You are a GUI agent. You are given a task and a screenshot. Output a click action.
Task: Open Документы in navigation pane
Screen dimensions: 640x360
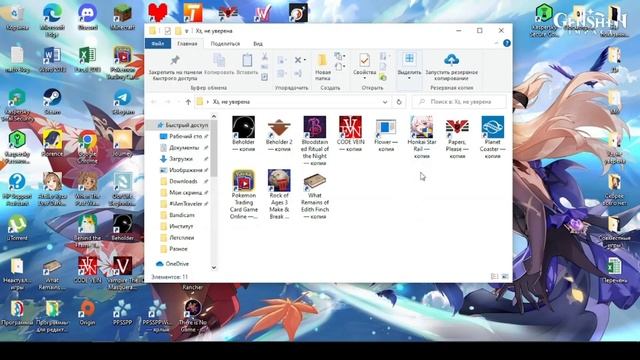pos(183,148)
